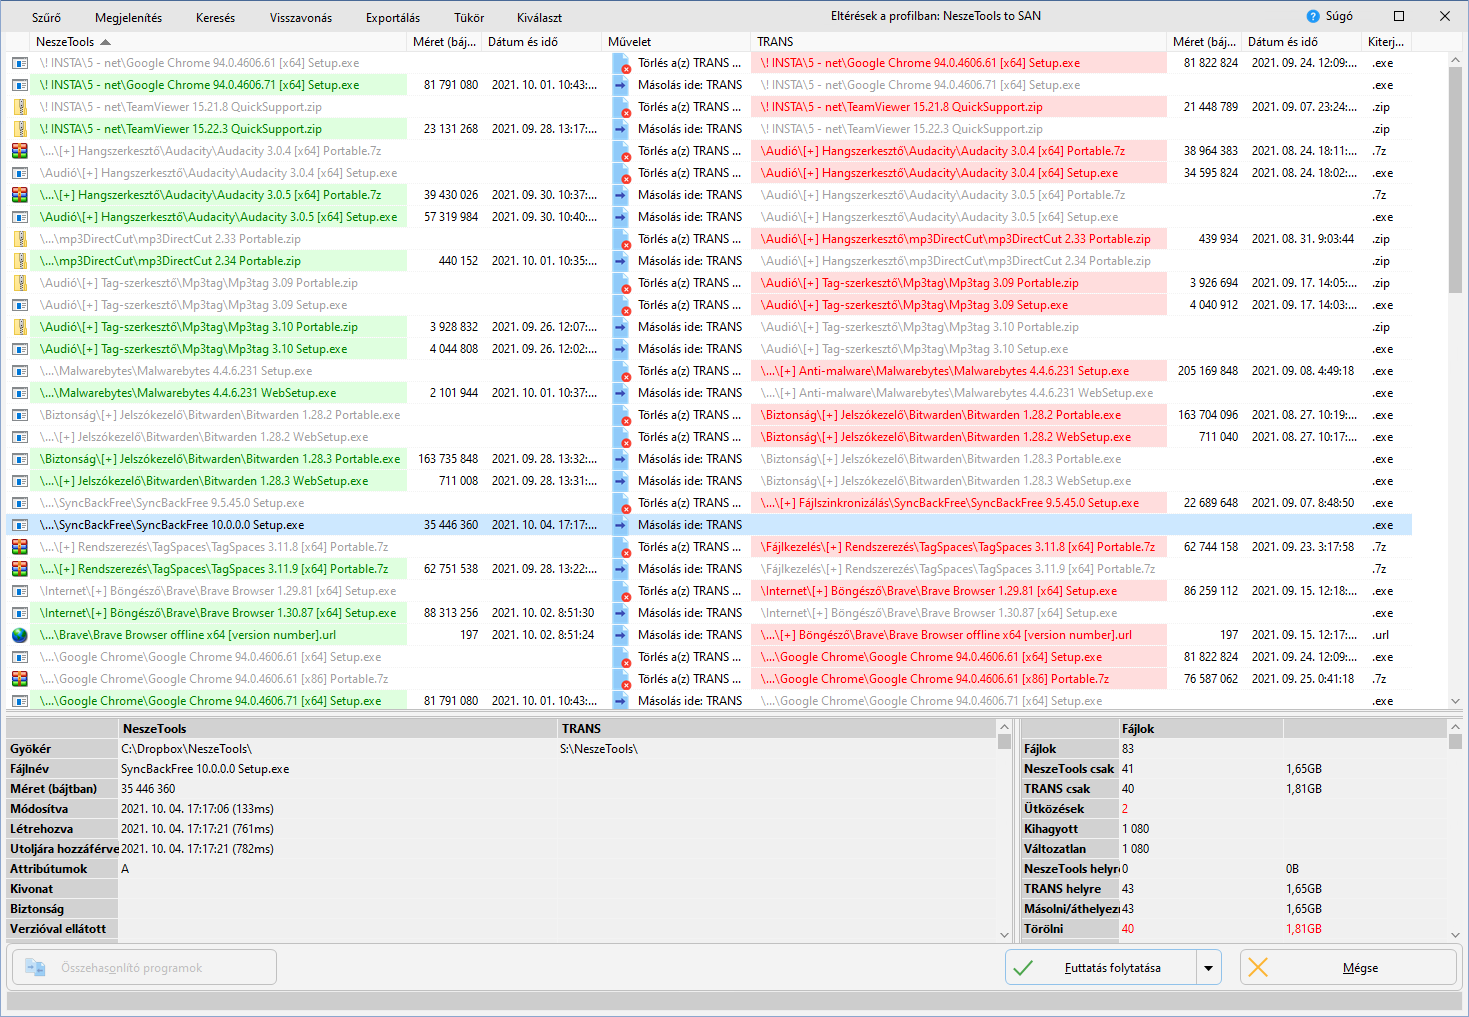The image size is (1469, 1017).
Task: Click exe icon of Bitwarden 1.28.3 Portable.exe
Action: coord(20,459)
